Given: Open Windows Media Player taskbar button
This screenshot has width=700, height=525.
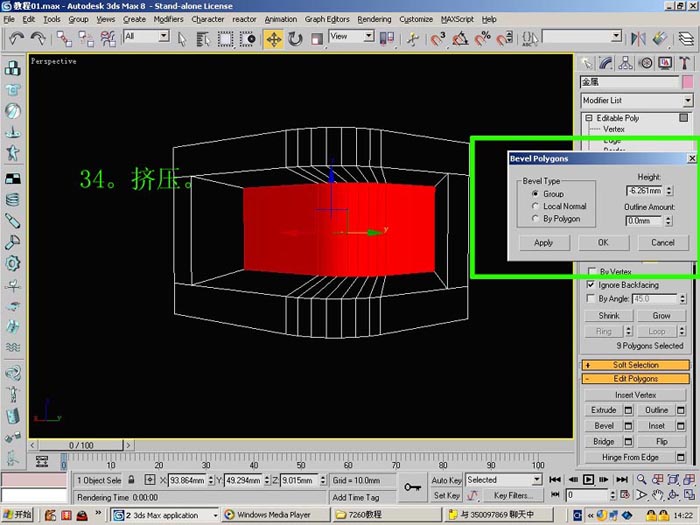Looking at the screenshot, I should [274, 515].
